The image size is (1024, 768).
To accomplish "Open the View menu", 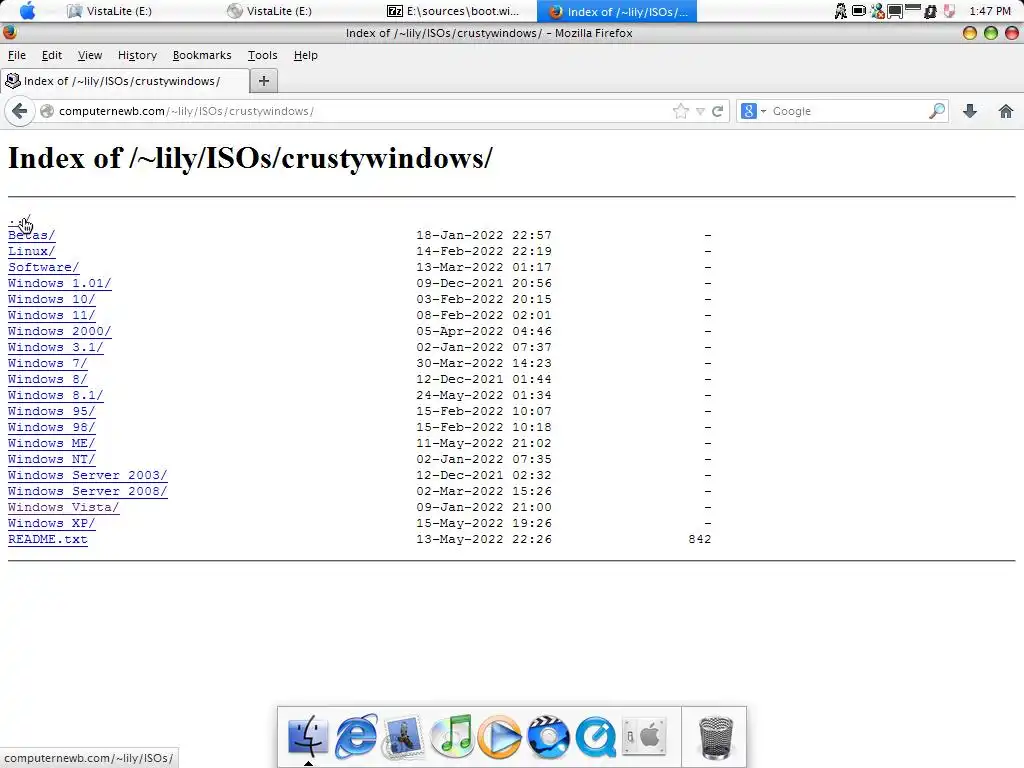I will click(89, 56).
